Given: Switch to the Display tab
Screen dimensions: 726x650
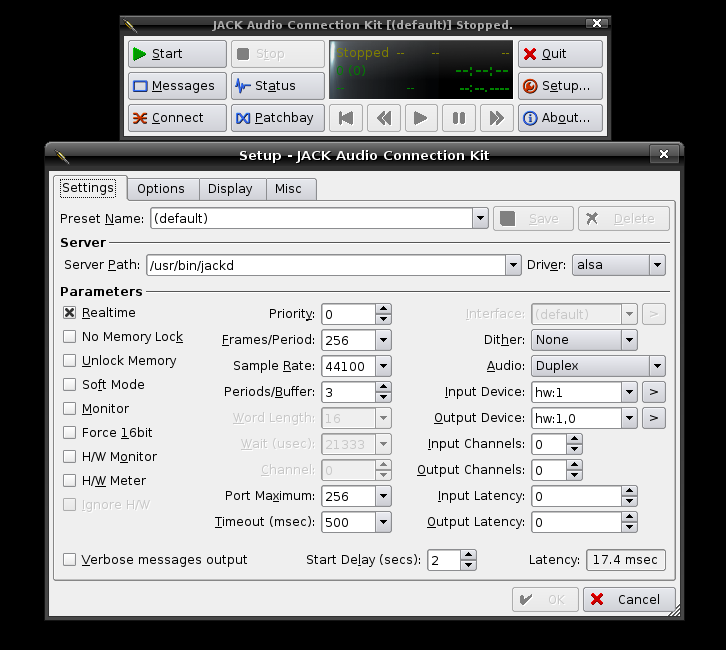Looking at the screenshot, I should (230, 189).
